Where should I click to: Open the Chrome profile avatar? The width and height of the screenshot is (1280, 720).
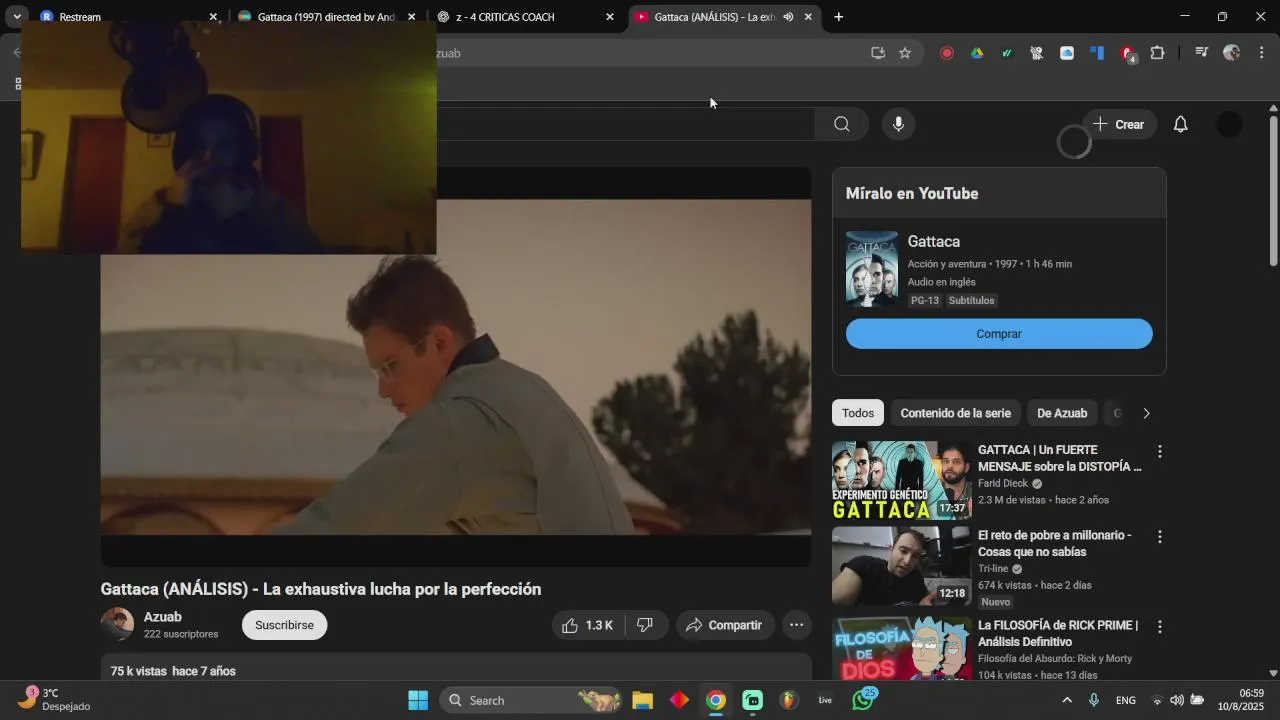click(x=1231, y=53)
